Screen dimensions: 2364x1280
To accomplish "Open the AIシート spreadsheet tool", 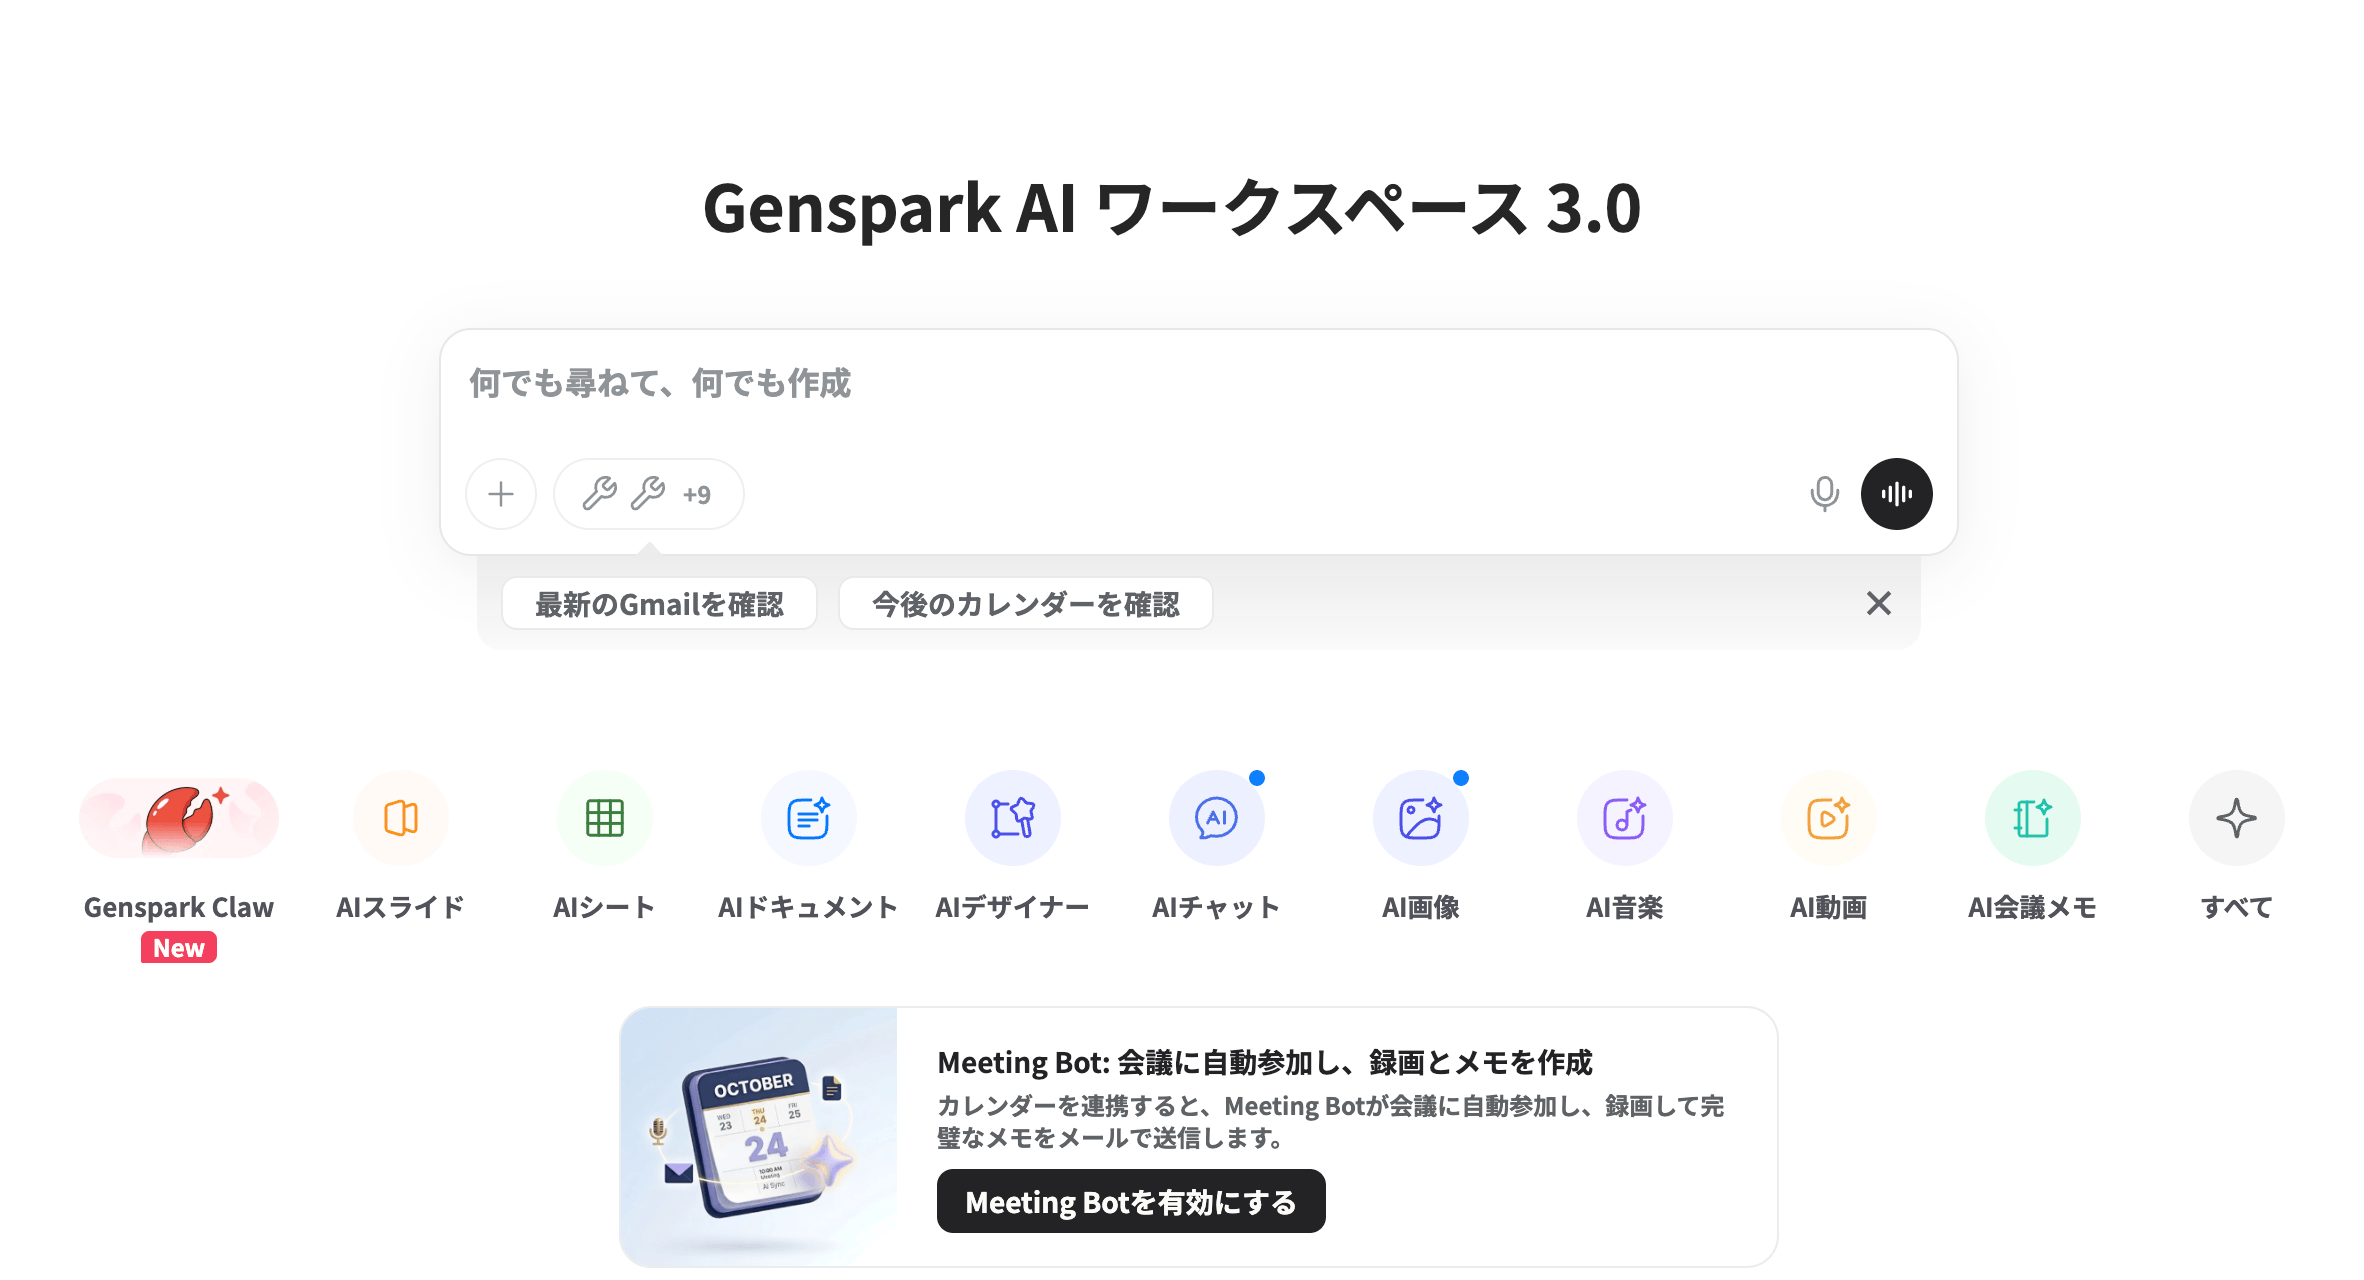I will click(x=605, y=818).
